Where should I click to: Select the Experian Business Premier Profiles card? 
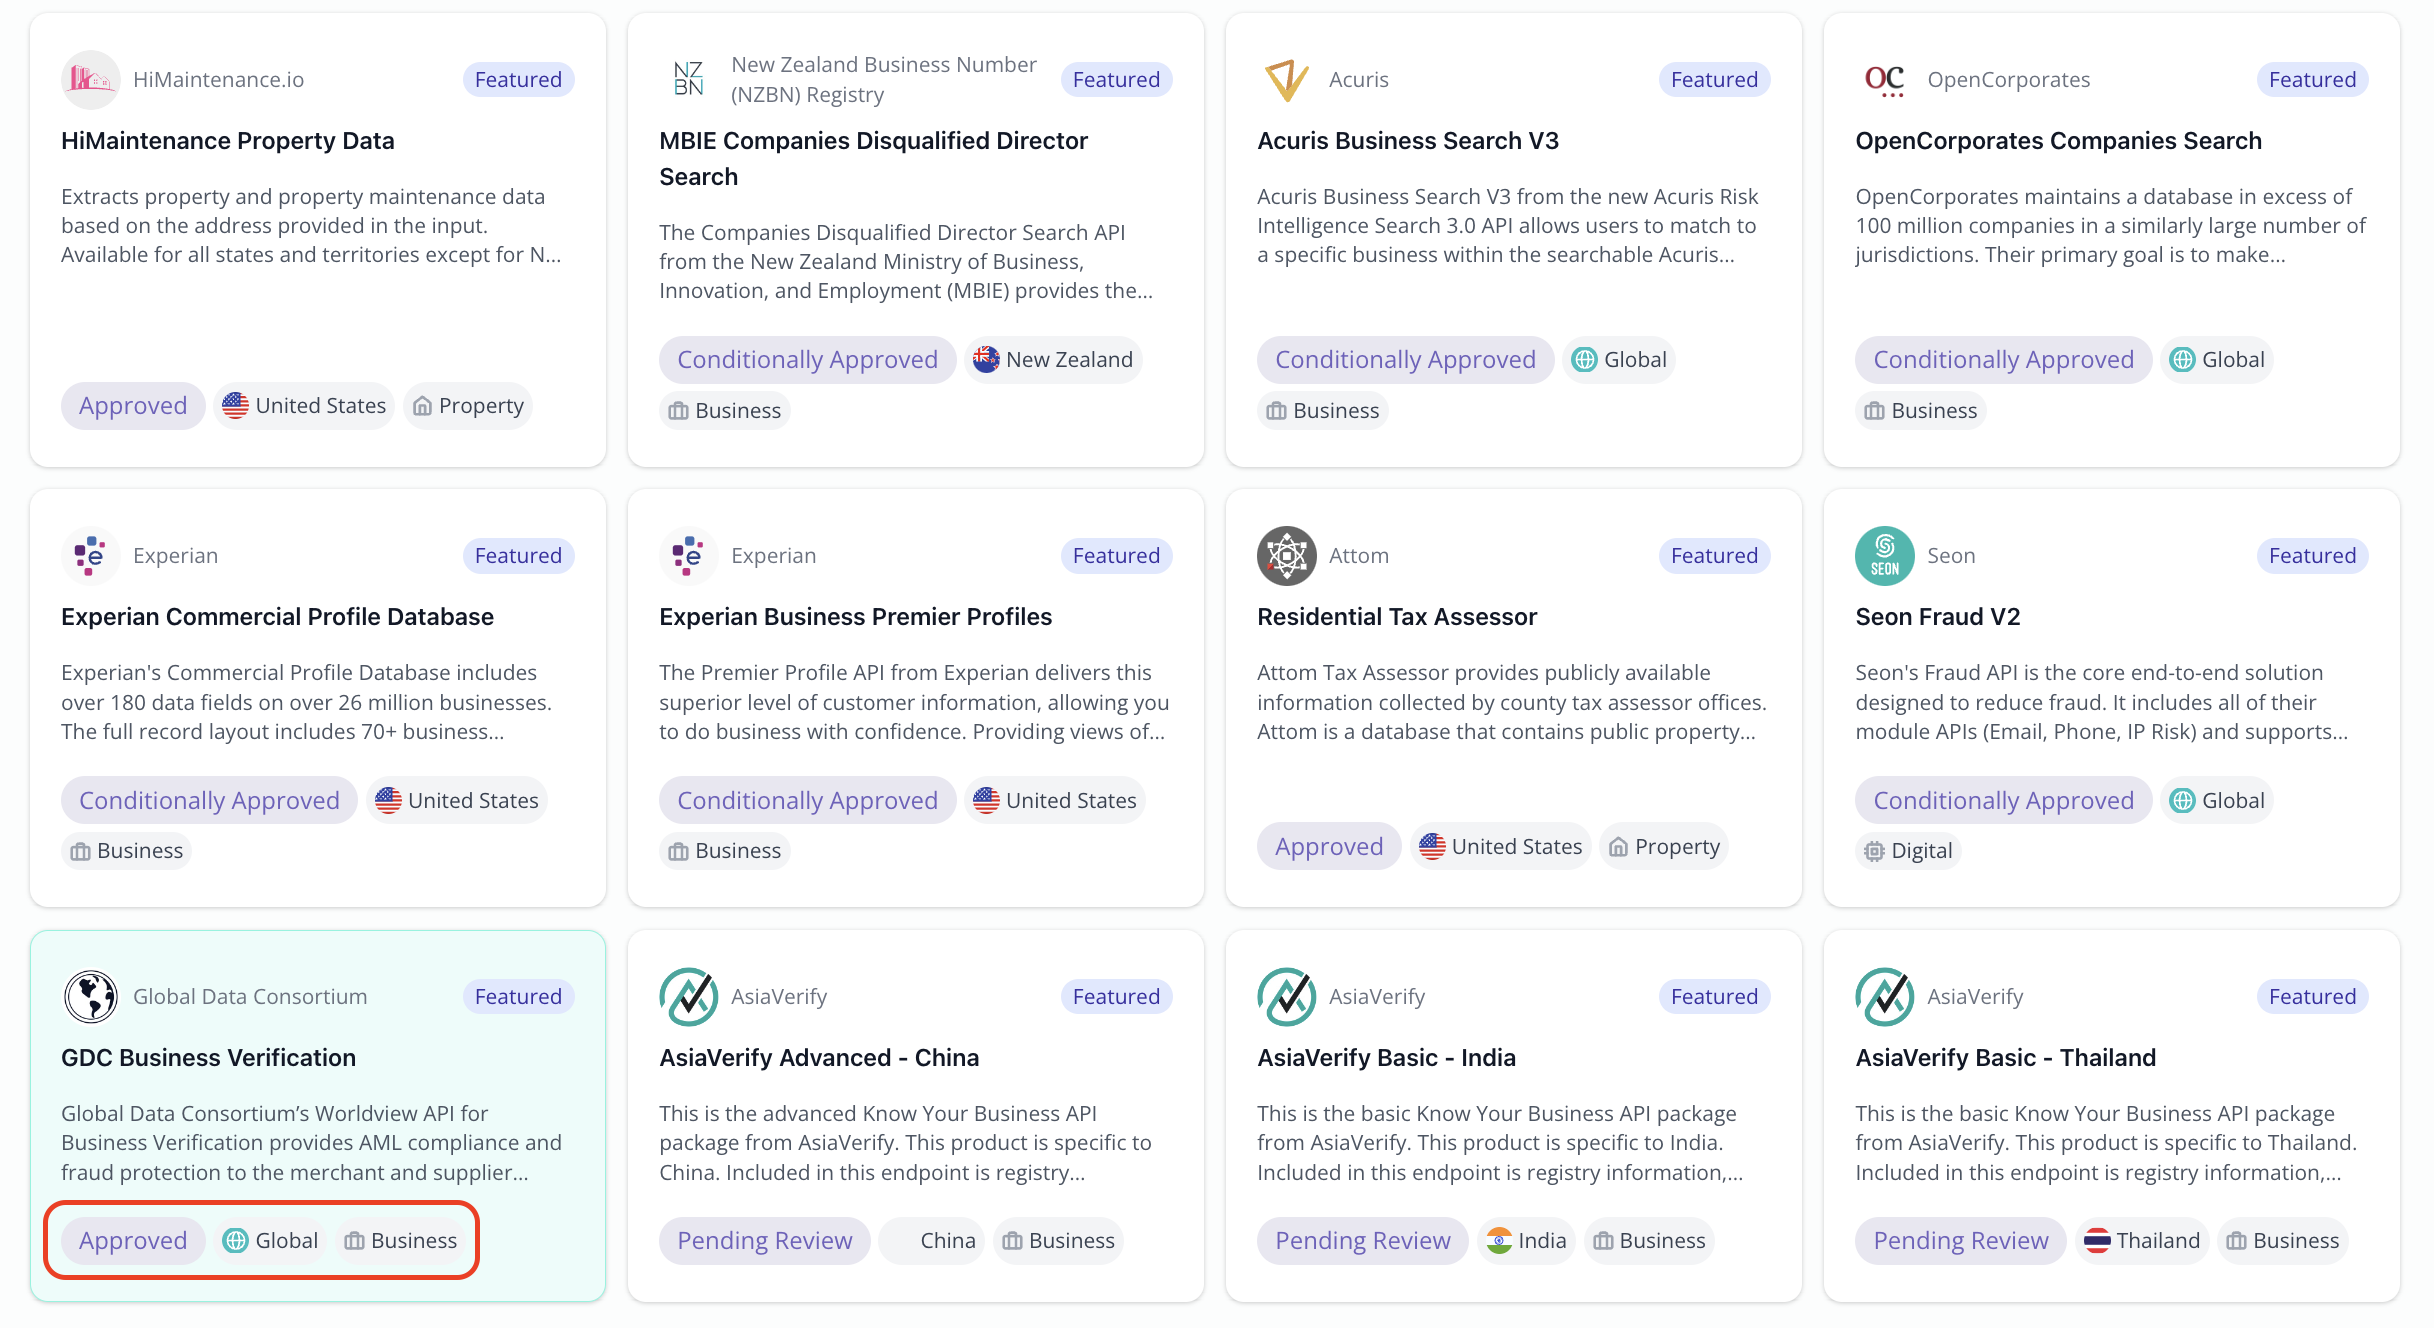click(915, 699)
